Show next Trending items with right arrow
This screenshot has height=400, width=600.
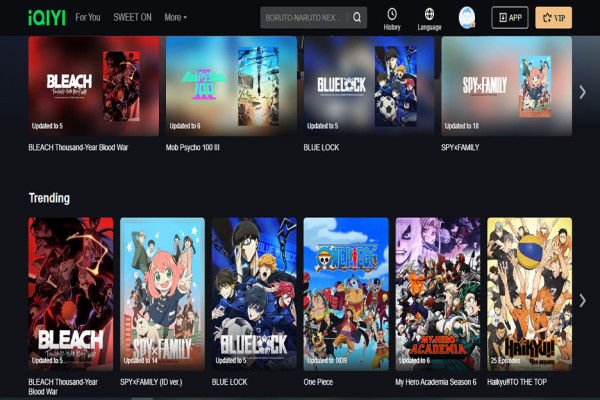click(x=582, y=300)
